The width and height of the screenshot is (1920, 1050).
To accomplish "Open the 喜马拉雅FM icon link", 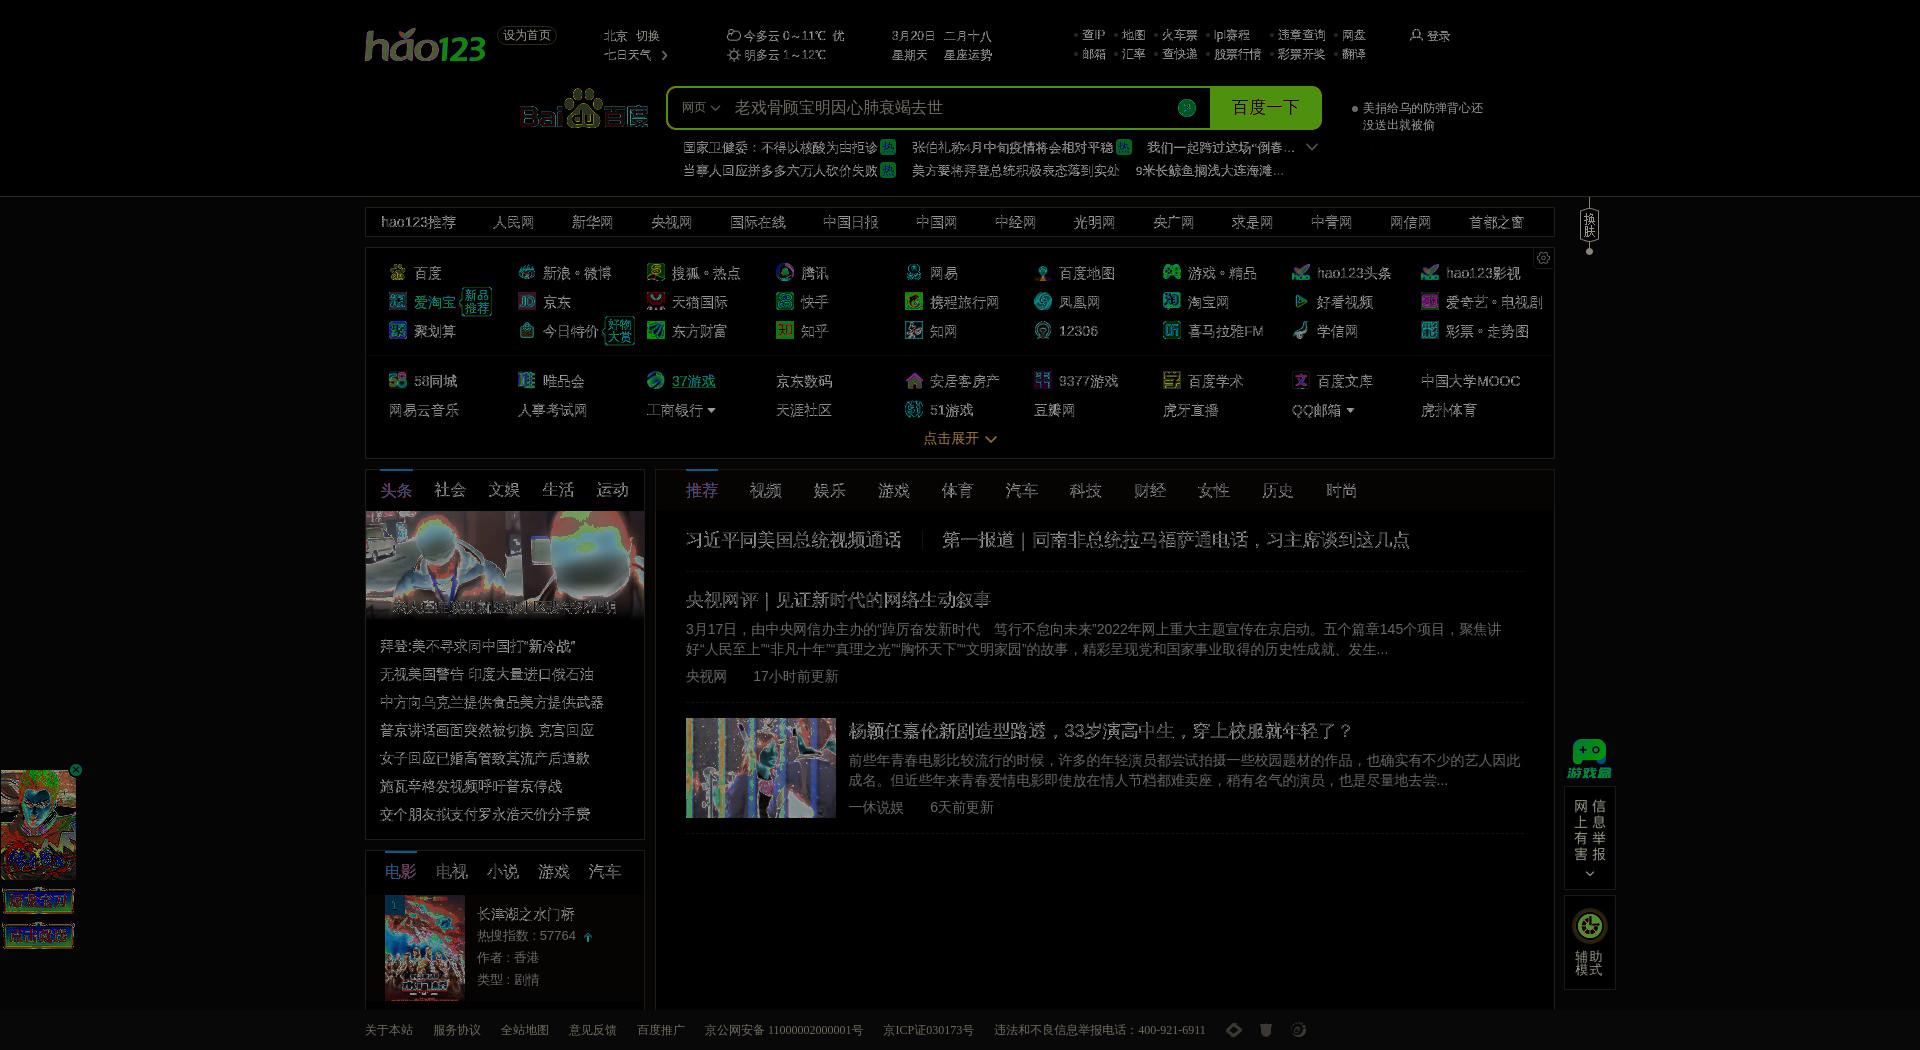I will pyautogui.click(x=1171, y=330).
